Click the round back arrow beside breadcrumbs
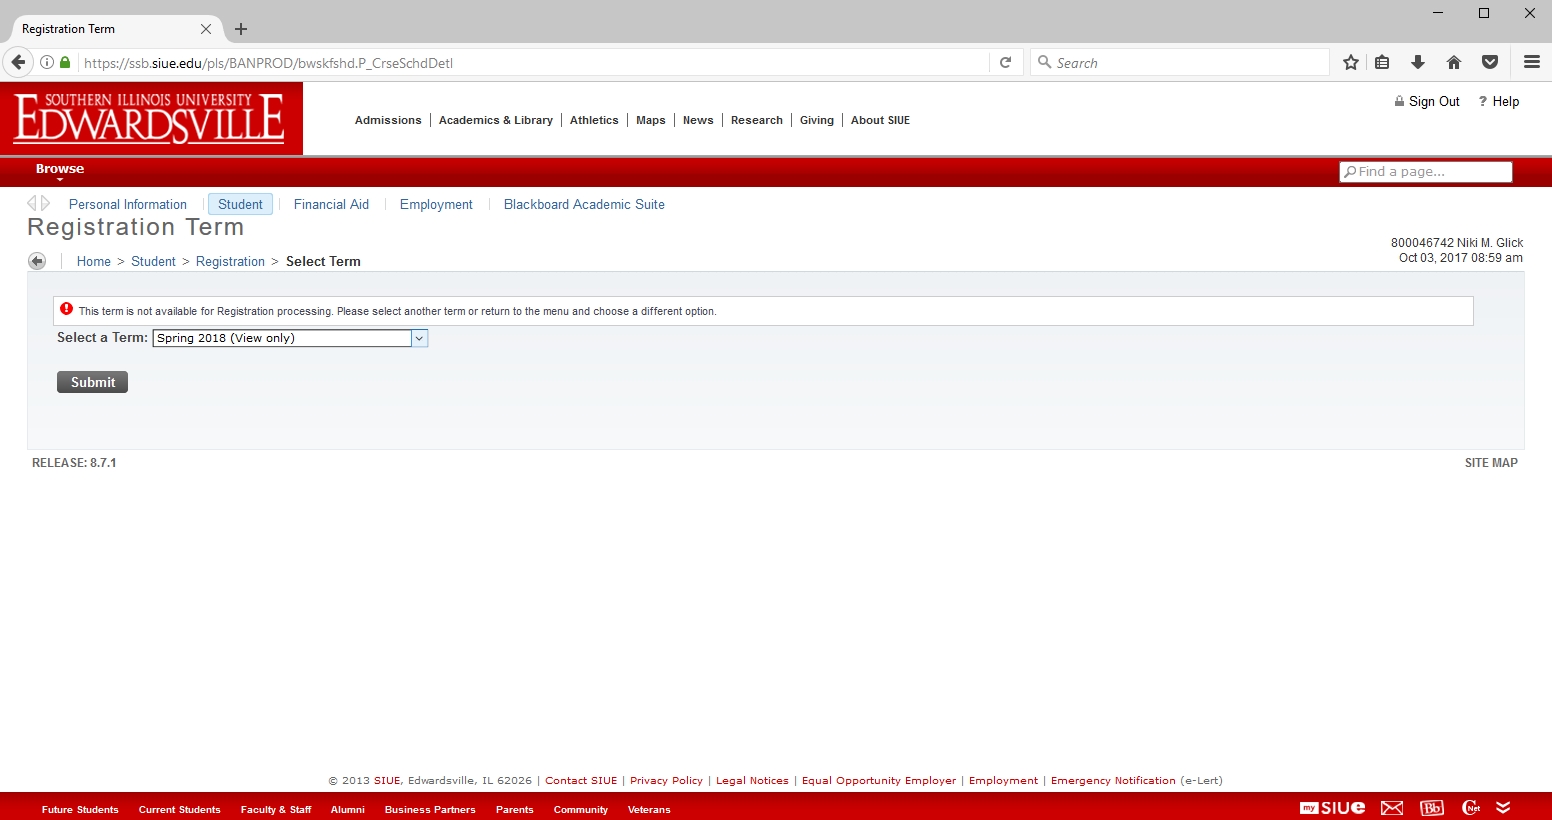 pos(37,261)
